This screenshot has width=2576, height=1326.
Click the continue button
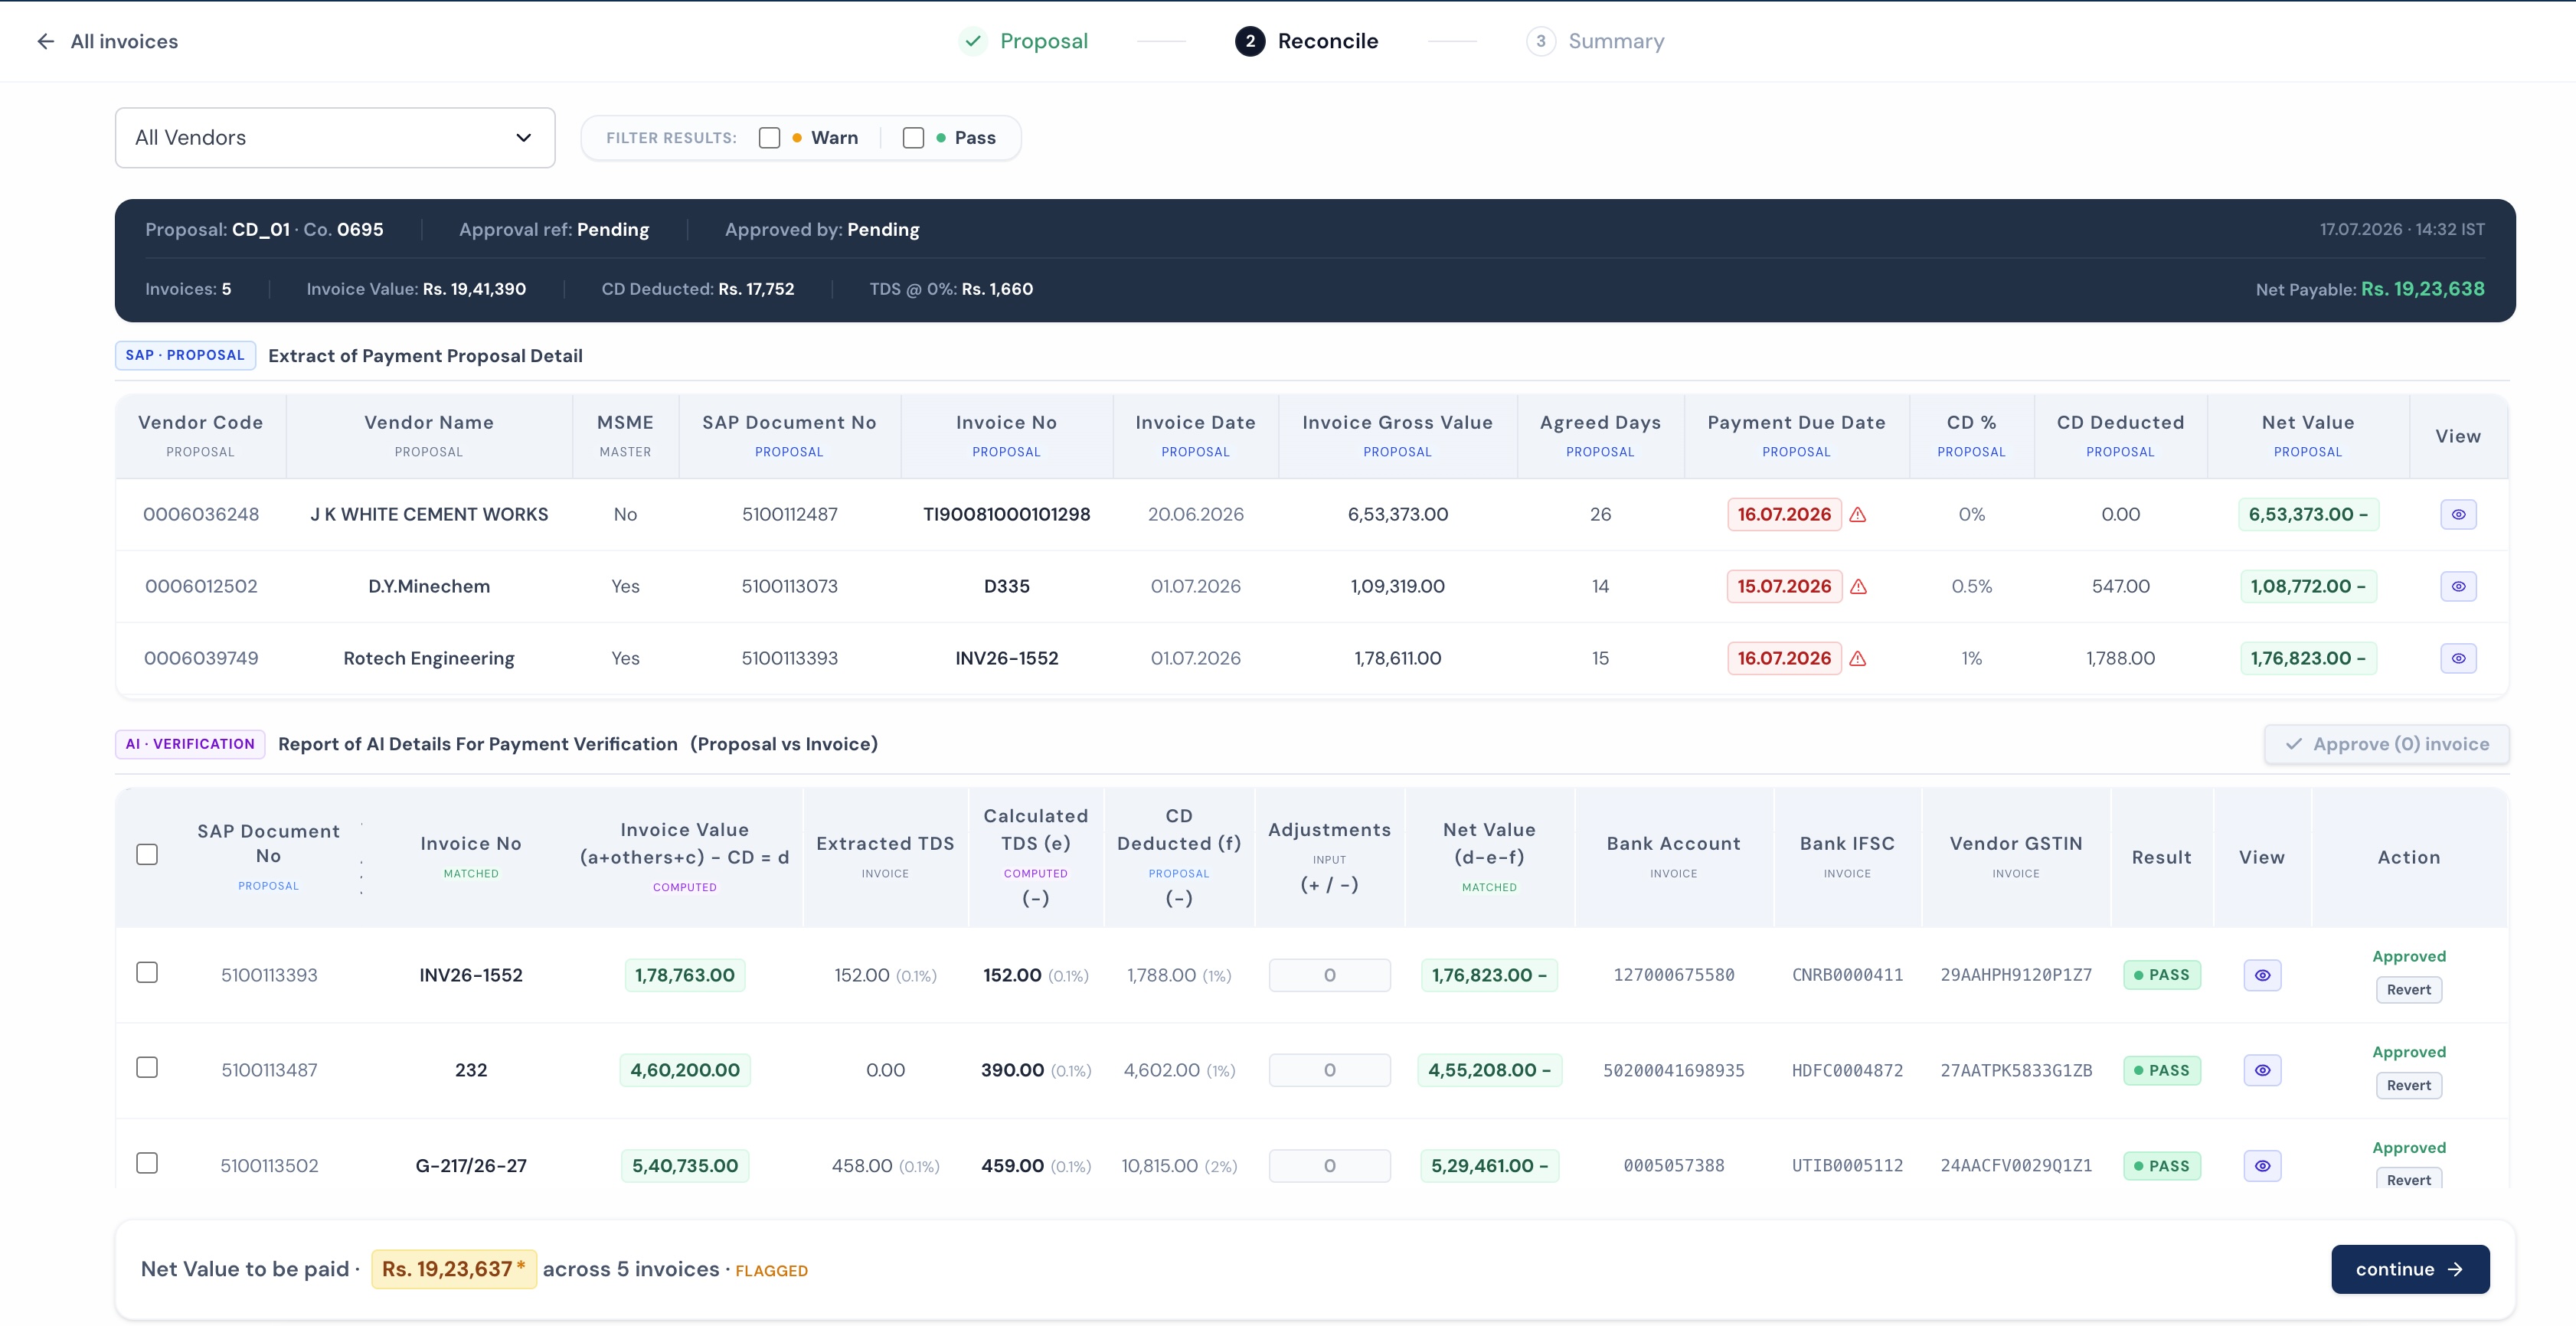(2410, 1269)
